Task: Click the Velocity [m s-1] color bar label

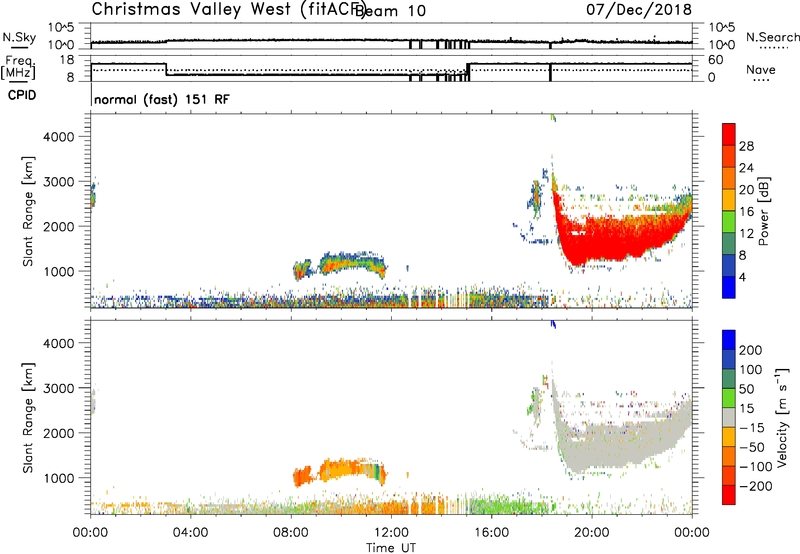Action: pos(782,417)
